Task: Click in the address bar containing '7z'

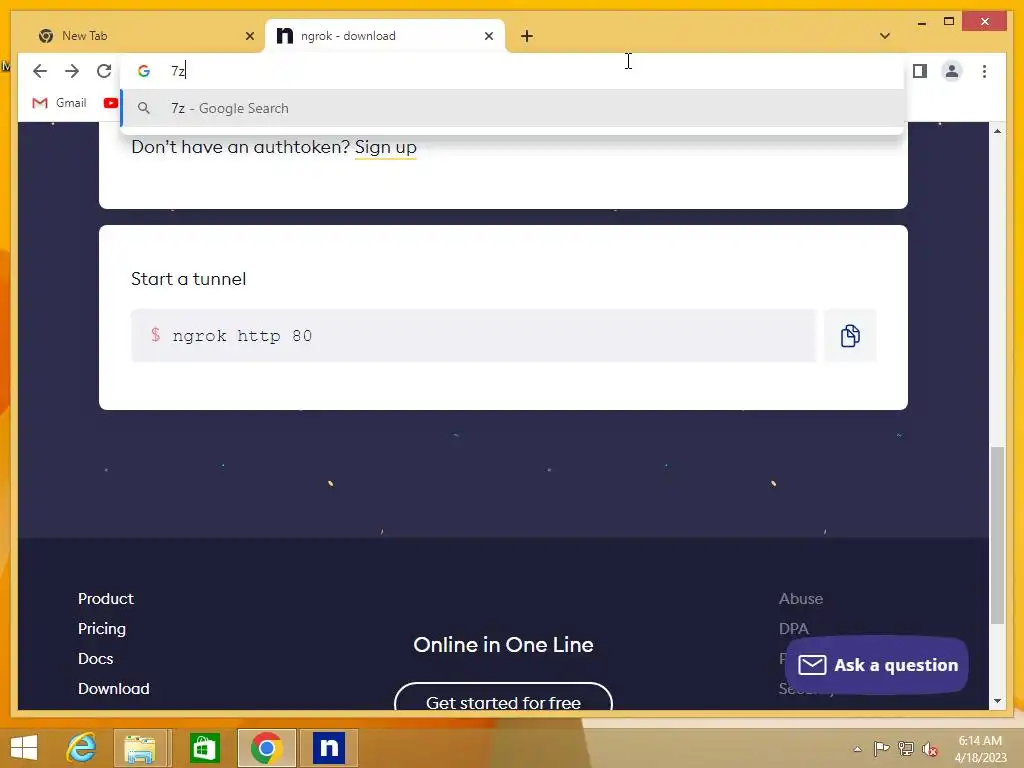Action: coord(513,71)
